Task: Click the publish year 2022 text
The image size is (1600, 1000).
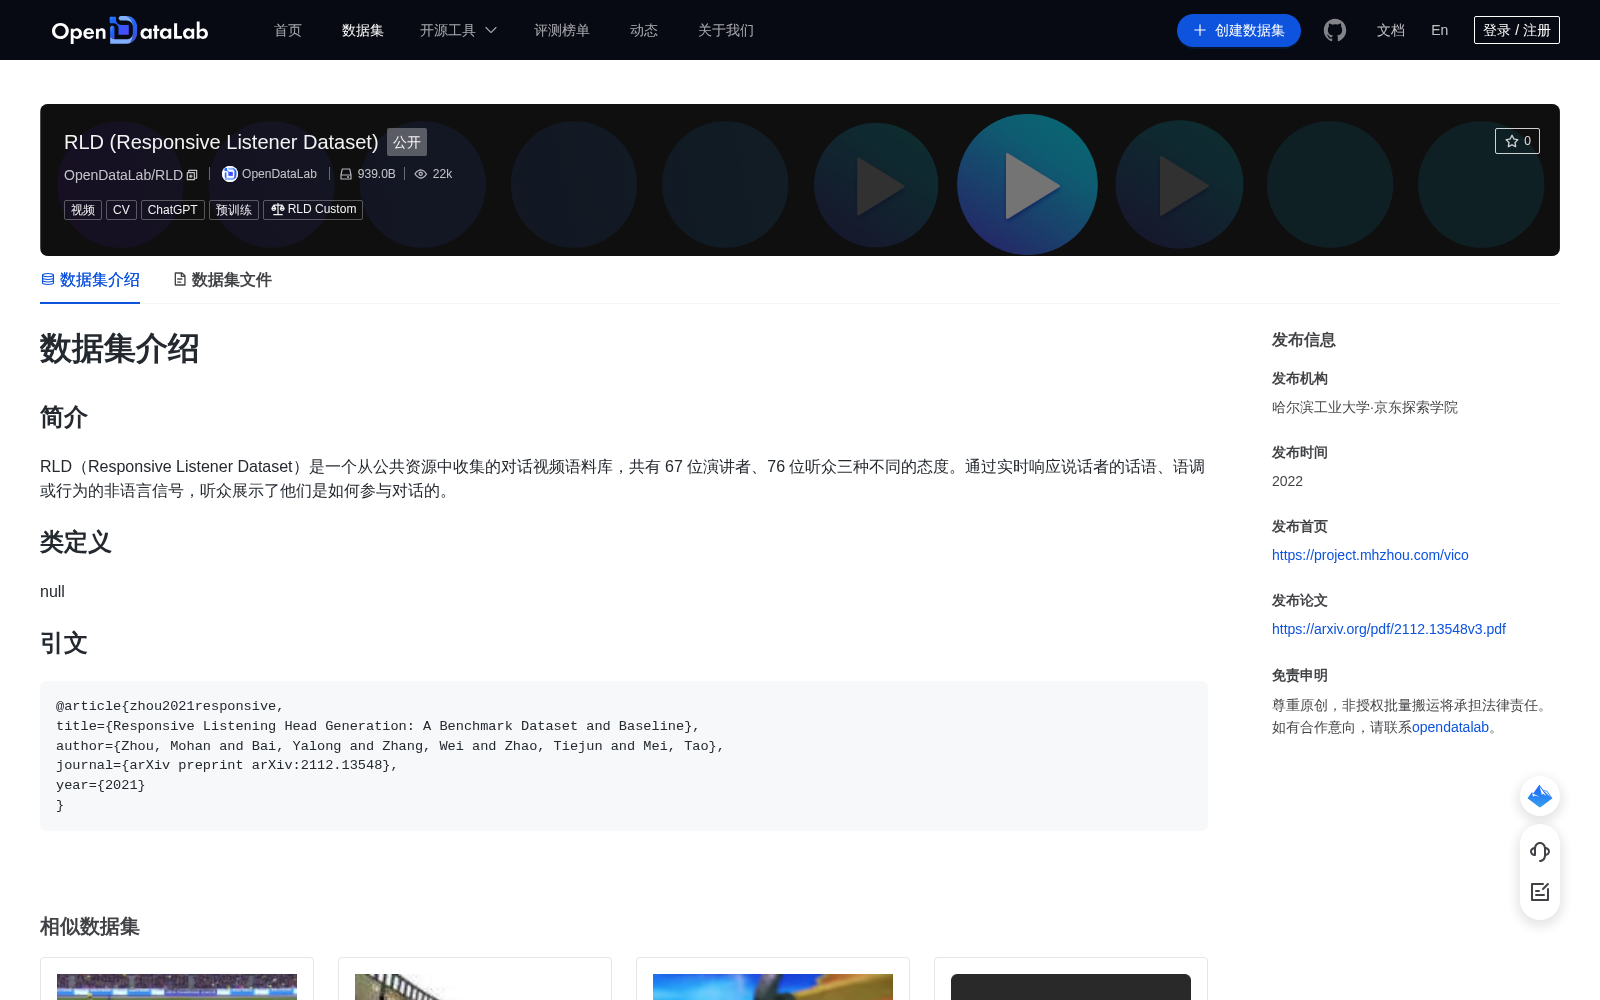Action: click(1287, 481)
